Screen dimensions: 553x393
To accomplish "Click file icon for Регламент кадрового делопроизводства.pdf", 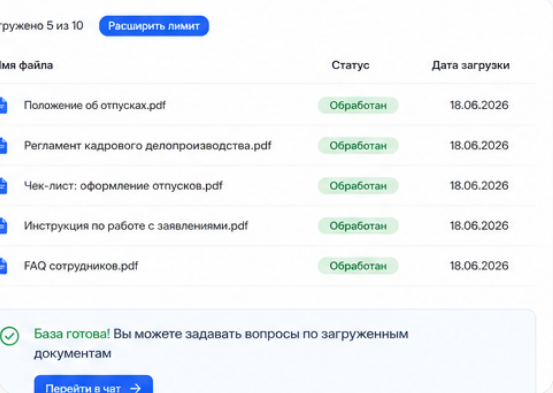I will coord(3,146).
